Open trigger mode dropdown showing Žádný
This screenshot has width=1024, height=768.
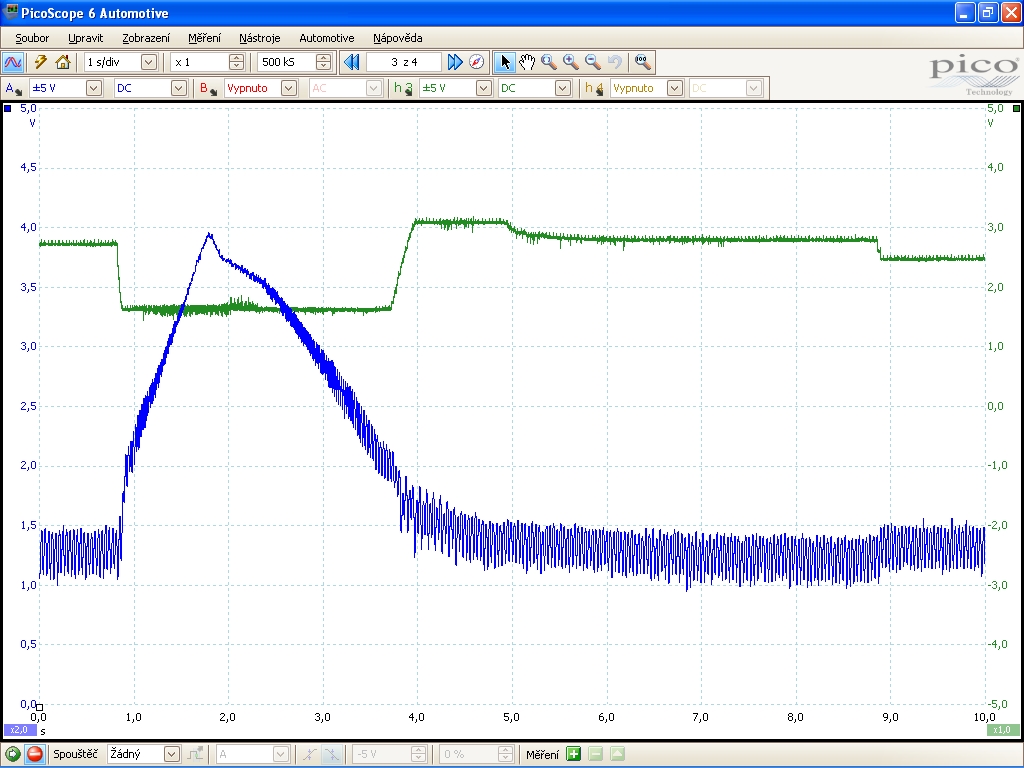click(171, 754)
